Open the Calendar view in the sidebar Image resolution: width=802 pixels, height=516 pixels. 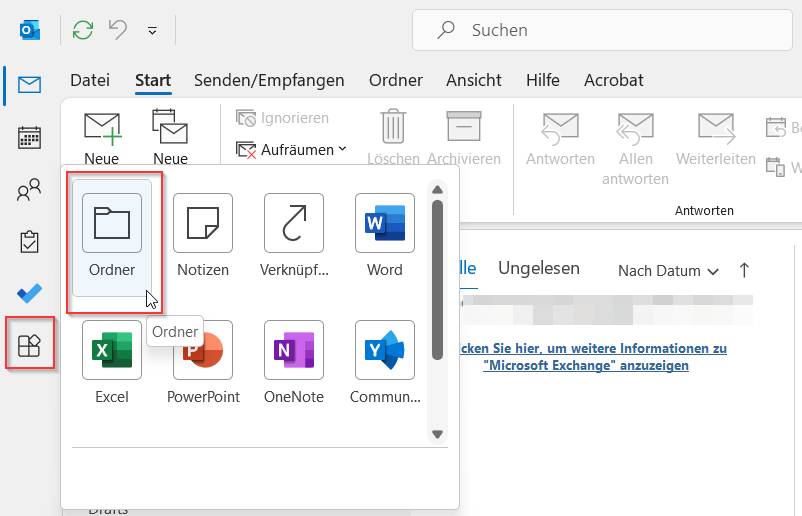[29, 138]
